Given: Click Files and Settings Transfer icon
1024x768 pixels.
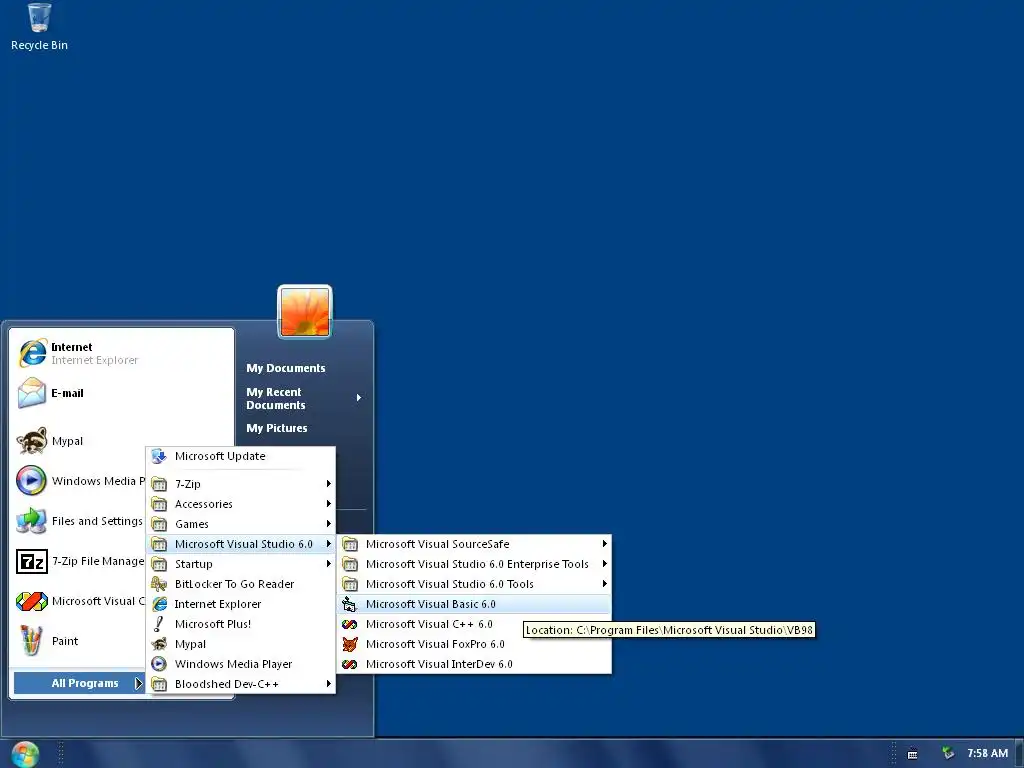Looking at the screenshot, I should click(32, 520).
